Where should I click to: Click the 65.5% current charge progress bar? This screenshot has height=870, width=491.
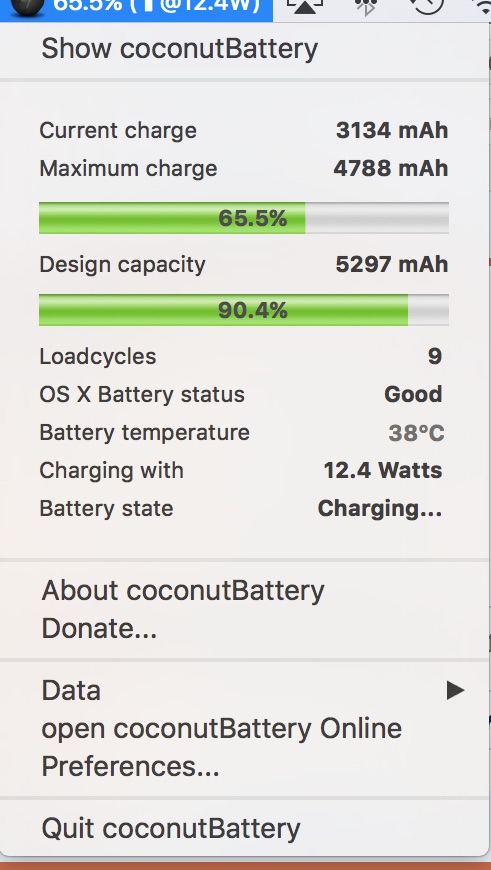click(x=244, y=218)
